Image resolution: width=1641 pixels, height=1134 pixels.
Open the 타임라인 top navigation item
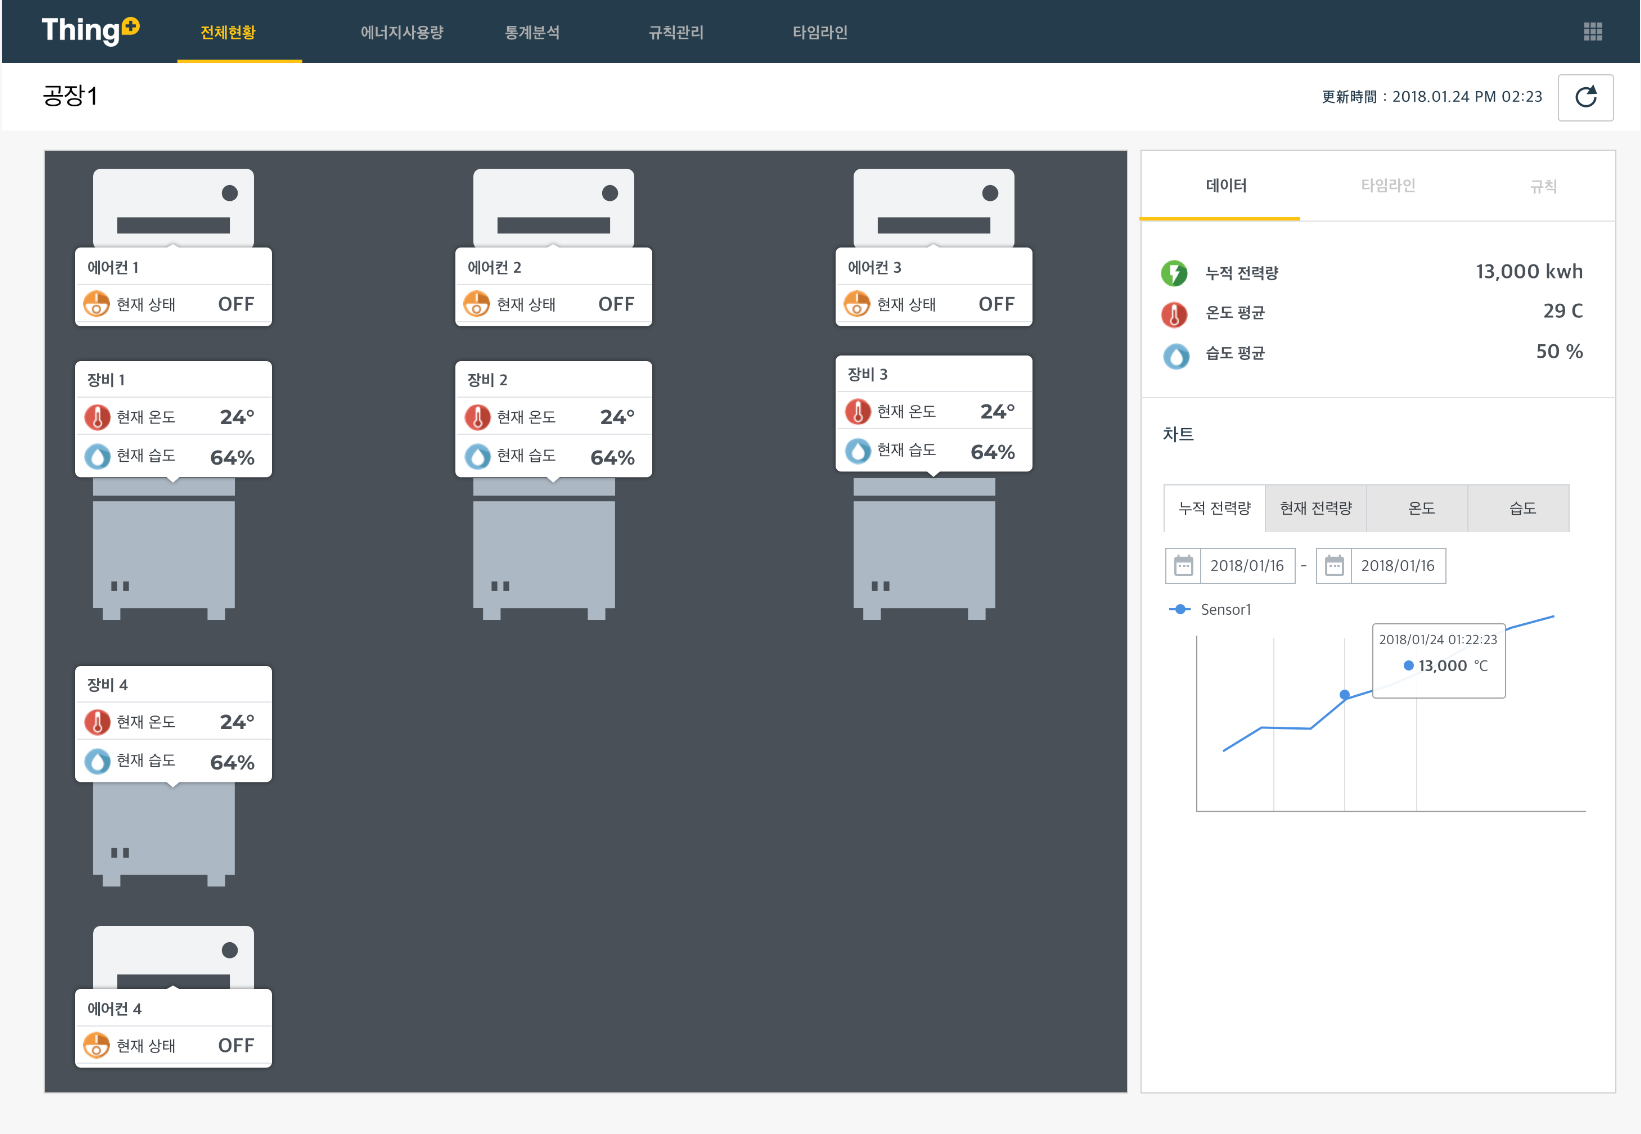pos(820,32)
